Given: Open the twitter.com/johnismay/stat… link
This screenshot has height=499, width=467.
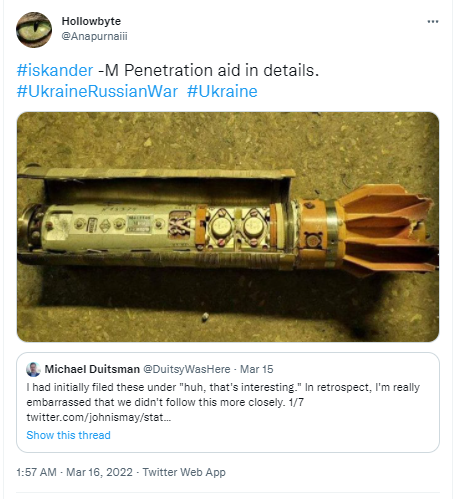Looking at the screenshot, I should (99, 417).
